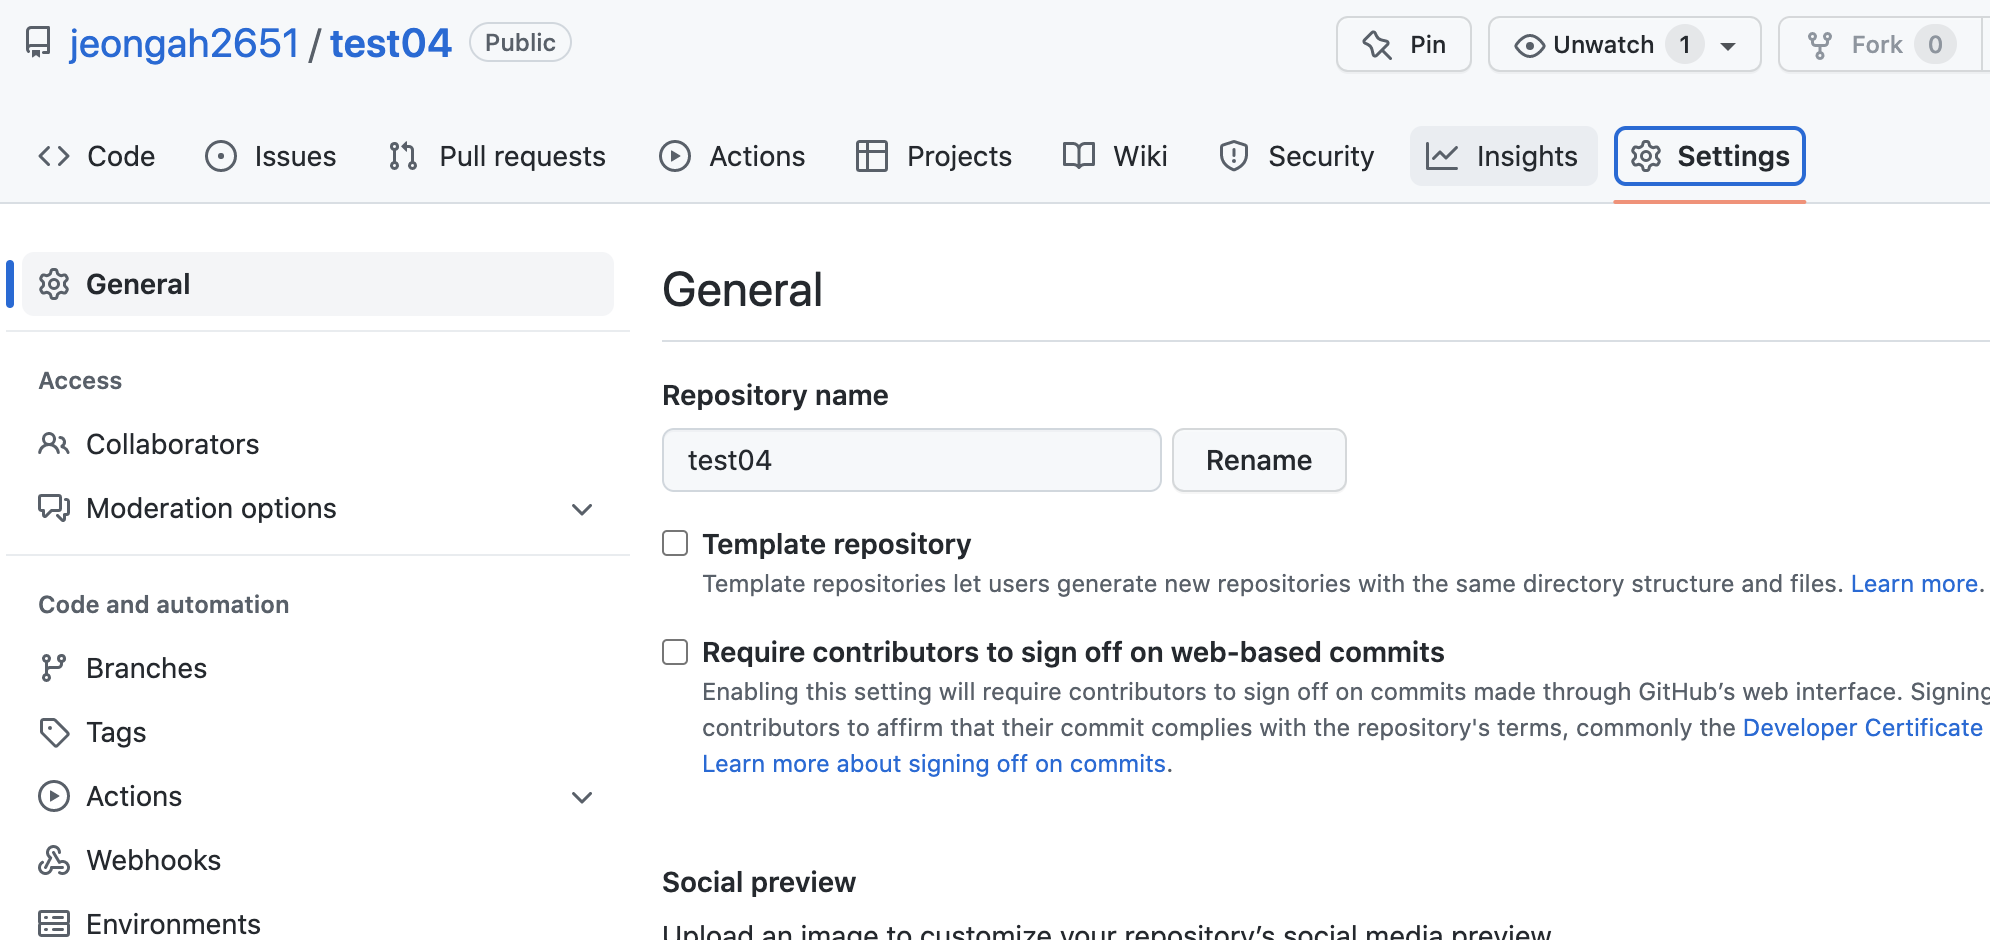This screenshot has height=940, width=1990.
Task: Expand the sidebar Actions chevron
Action: pos(582,797)
